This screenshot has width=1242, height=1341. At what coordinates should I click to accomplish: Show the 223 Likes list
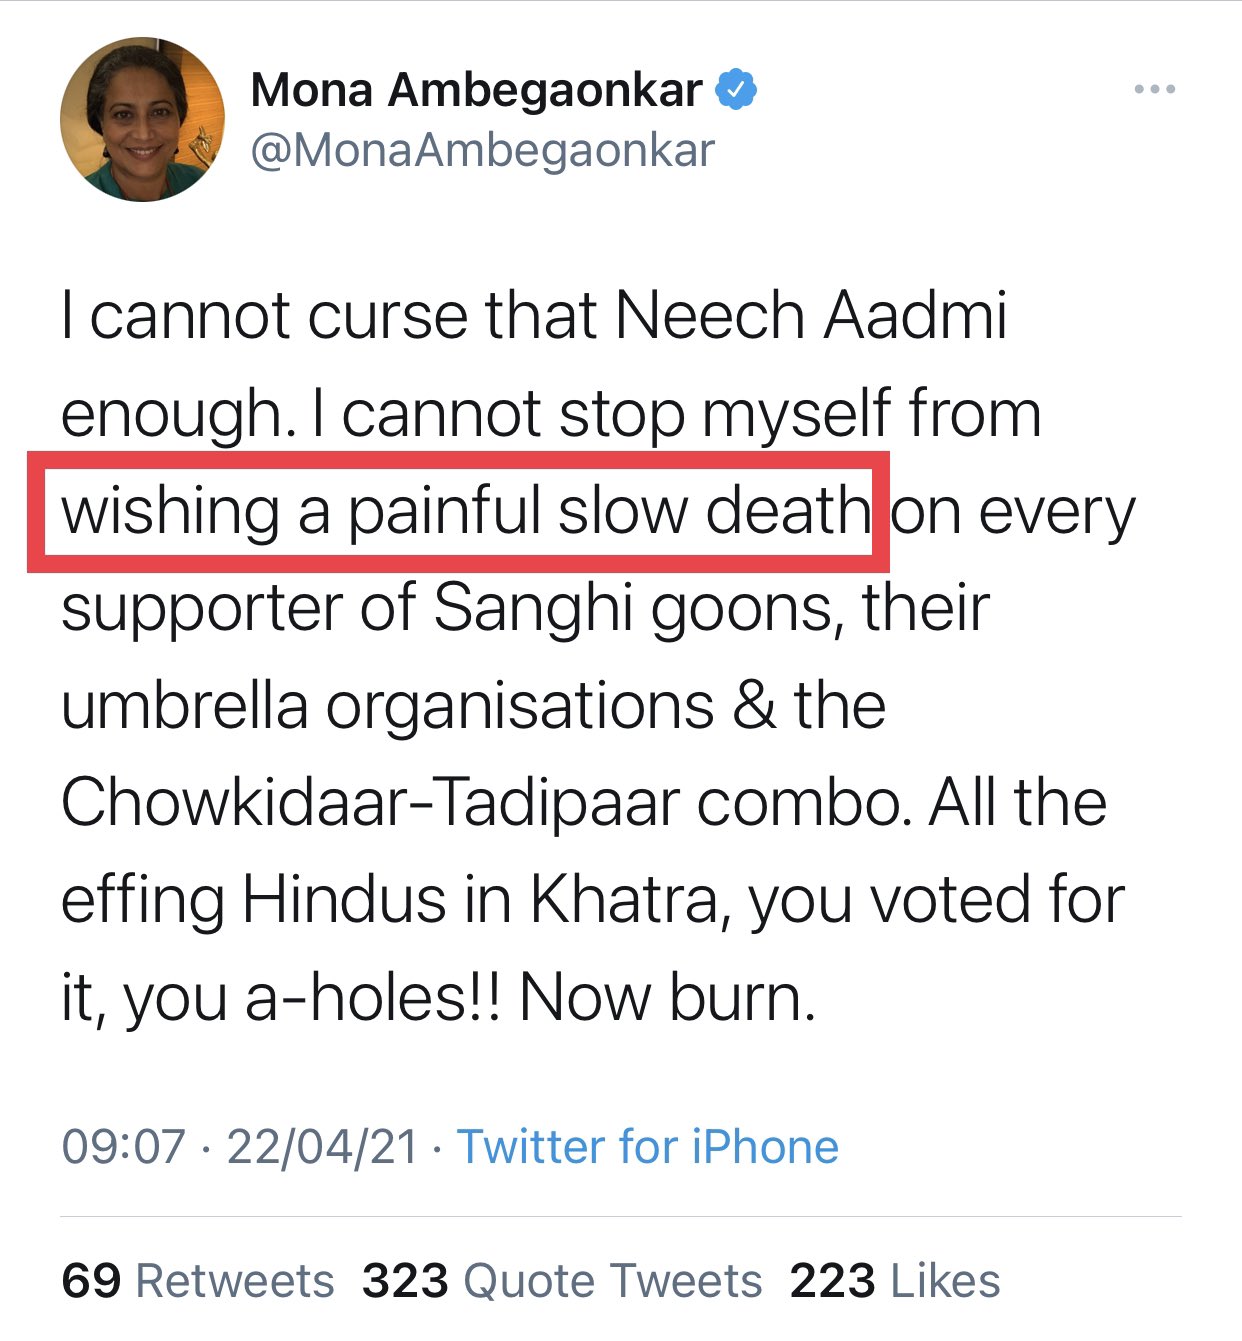[x=895, y=1281]
